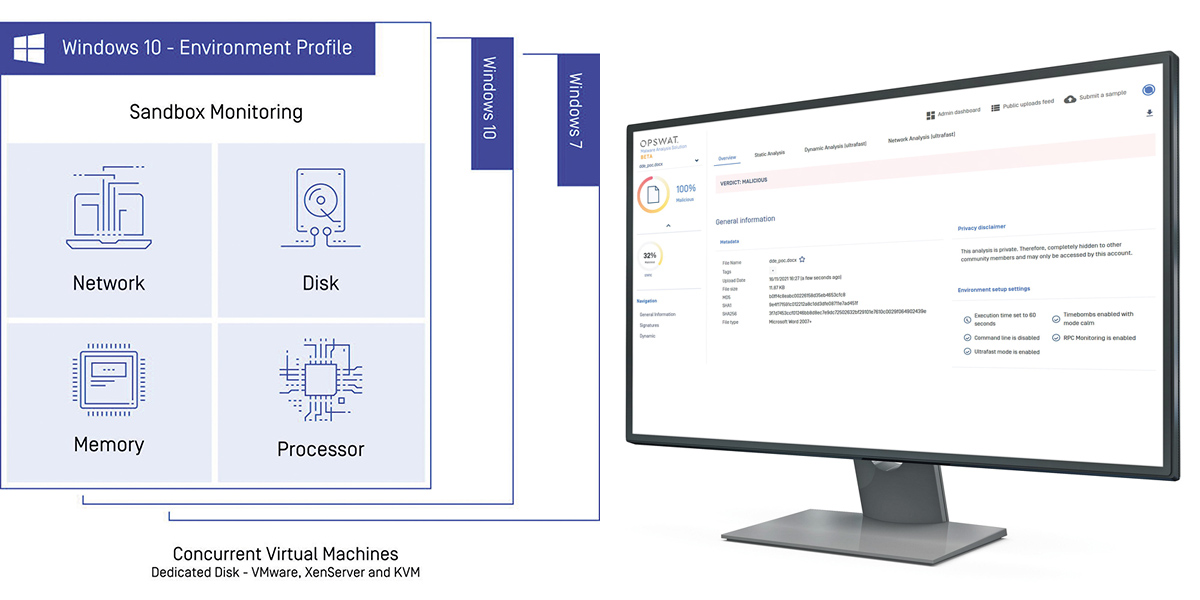Click the 32% circular progress gauge
The width and height of the screenshot is (1200, 600).
point(651,257)
